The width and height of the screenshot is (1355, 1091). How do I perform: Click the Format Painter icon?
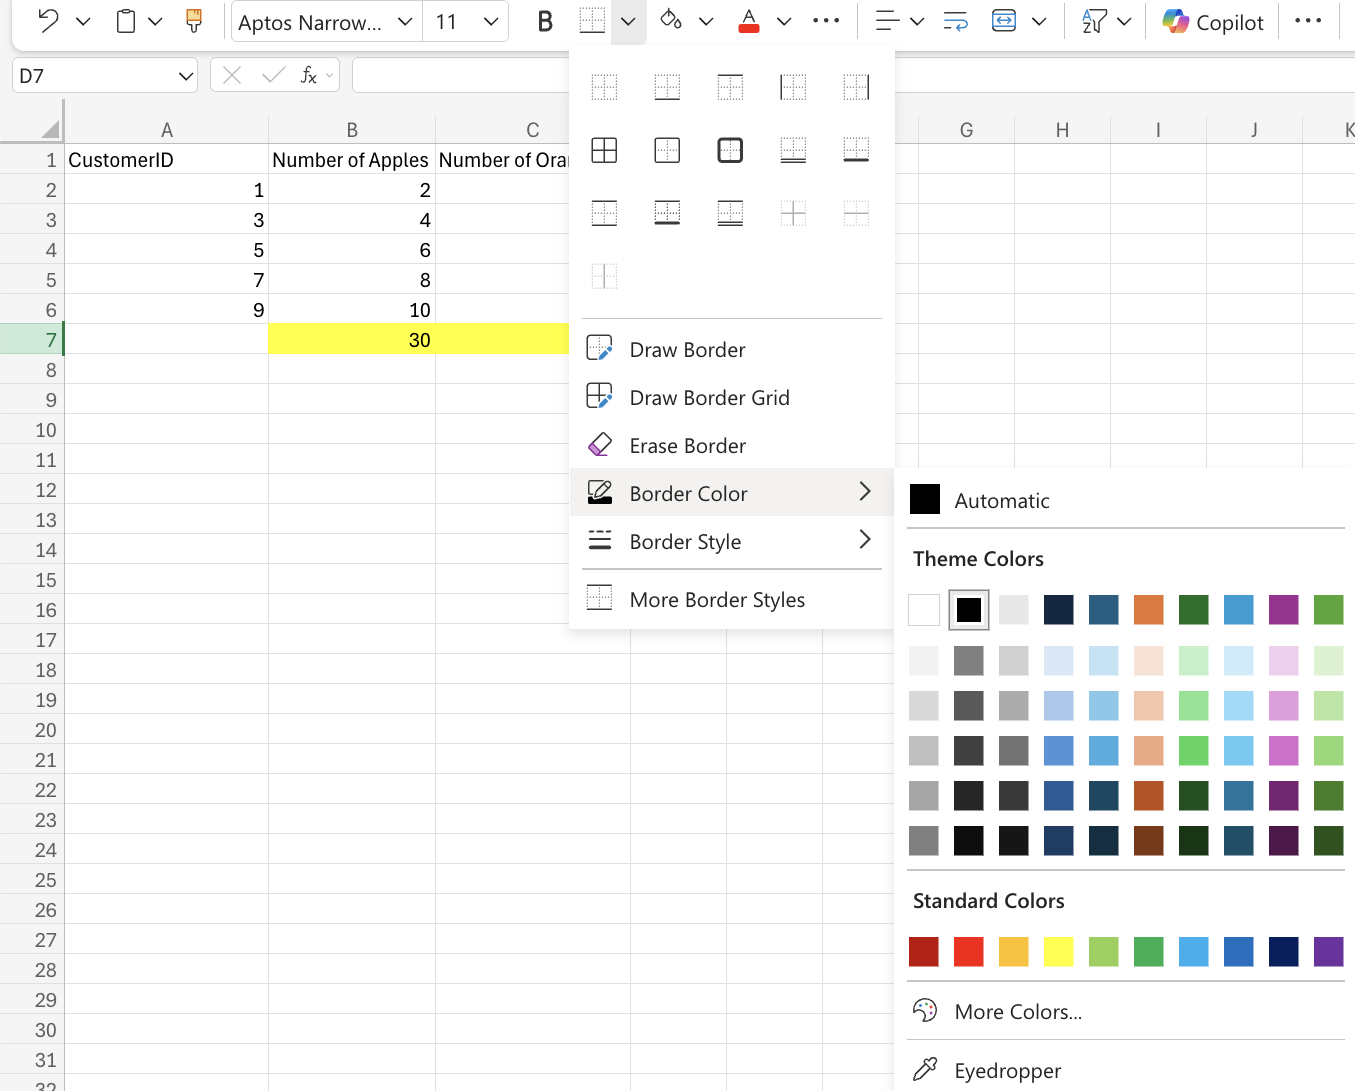click(x=193, y=21)
